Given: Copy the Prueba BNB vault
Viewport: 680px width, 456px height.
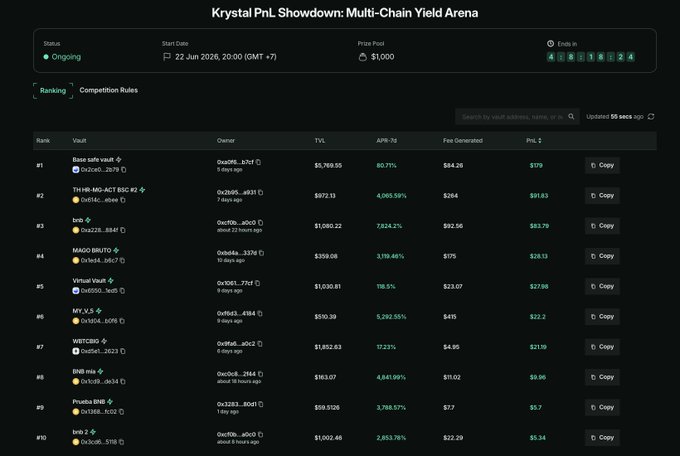Looking at the screenshot, I should [602, 407].
